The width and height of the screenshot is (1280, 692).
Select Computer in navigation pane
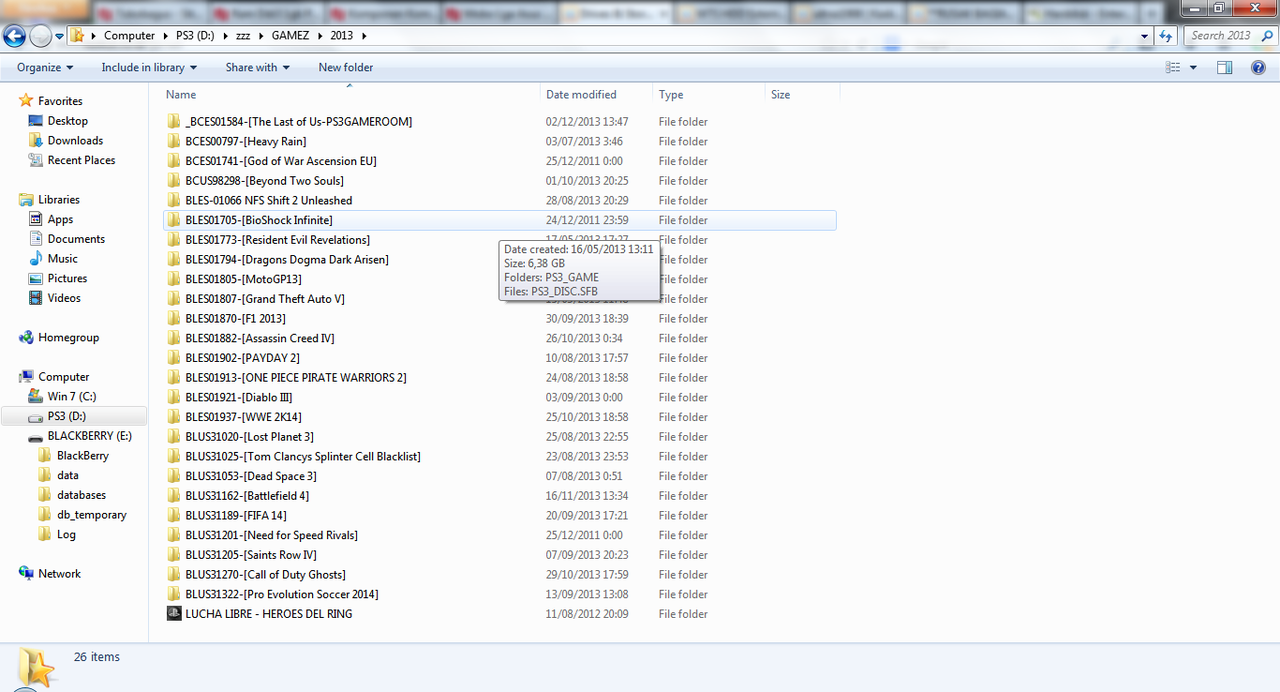(x=63, y=377)
